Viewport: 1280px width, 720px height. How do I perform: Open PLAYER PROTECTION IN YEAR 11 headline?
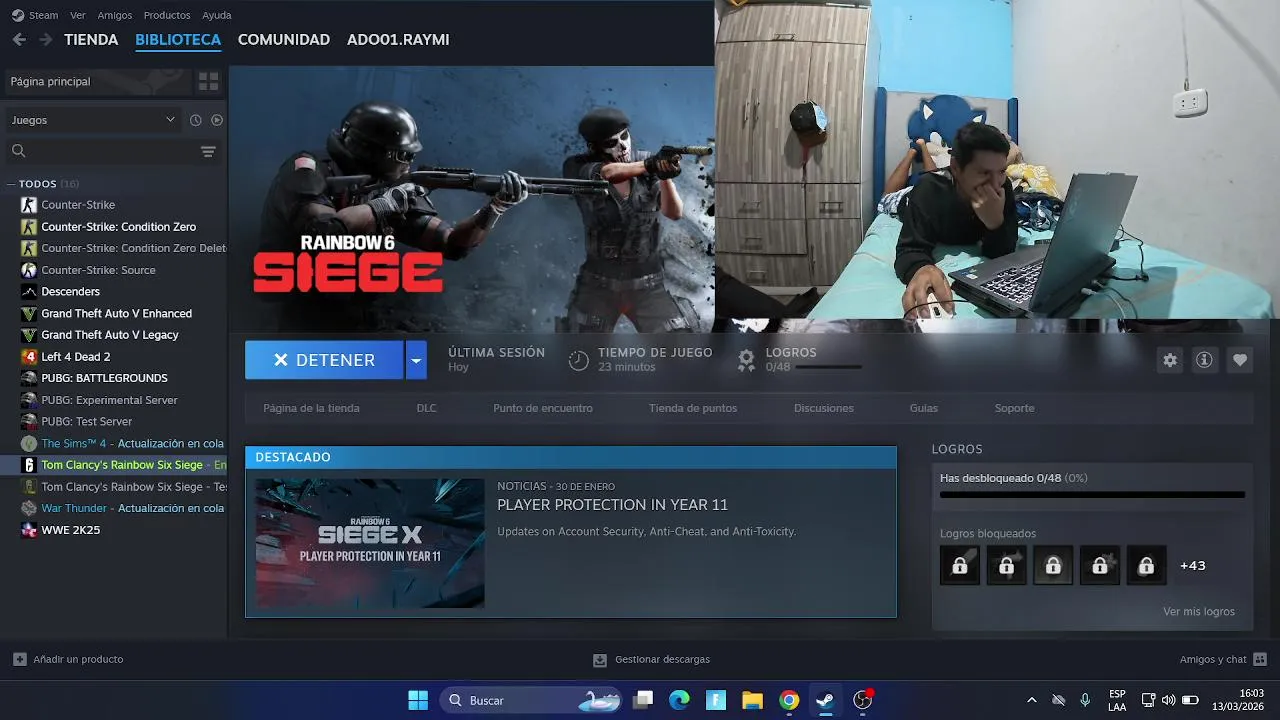pyautogui.click(x=612, y=505)
